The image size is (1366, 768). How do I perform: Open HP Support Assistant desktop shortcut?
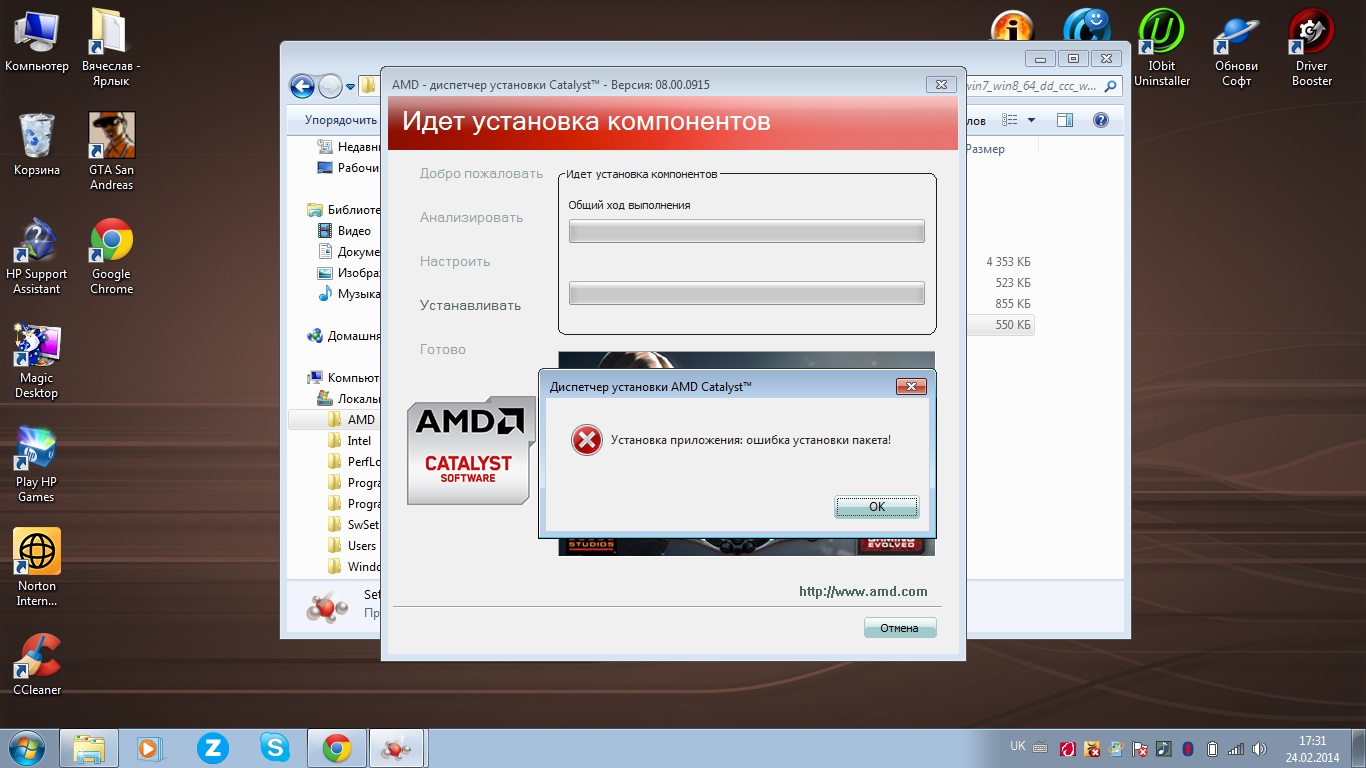coord(37,256)
